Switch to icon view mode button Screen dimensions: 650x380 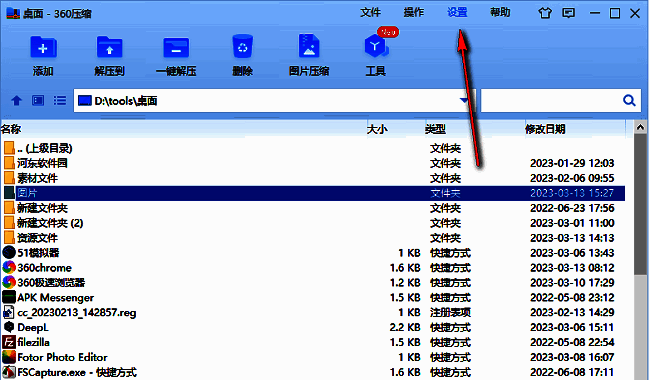point(38,100)
